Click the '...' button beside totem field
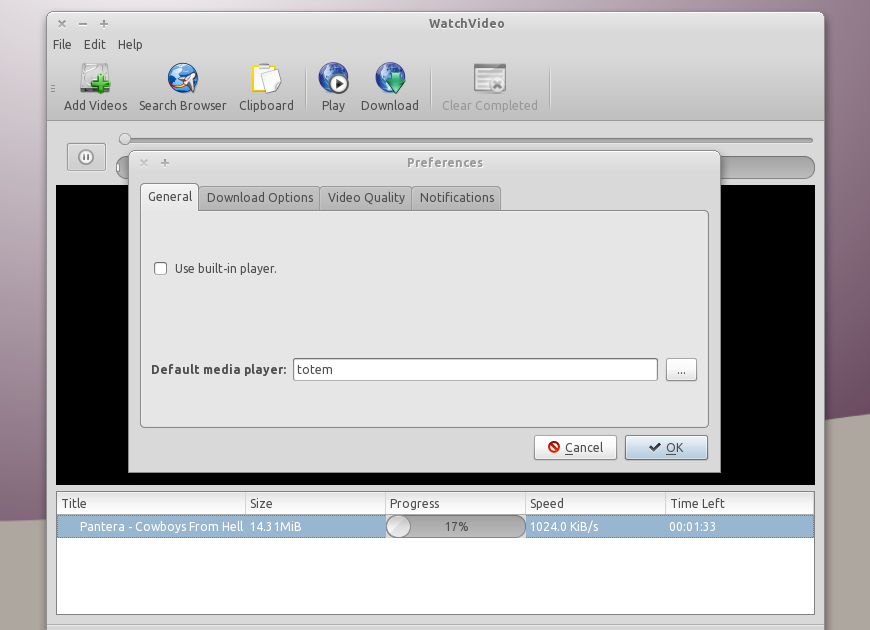870x630 pixels. [681, 369]
